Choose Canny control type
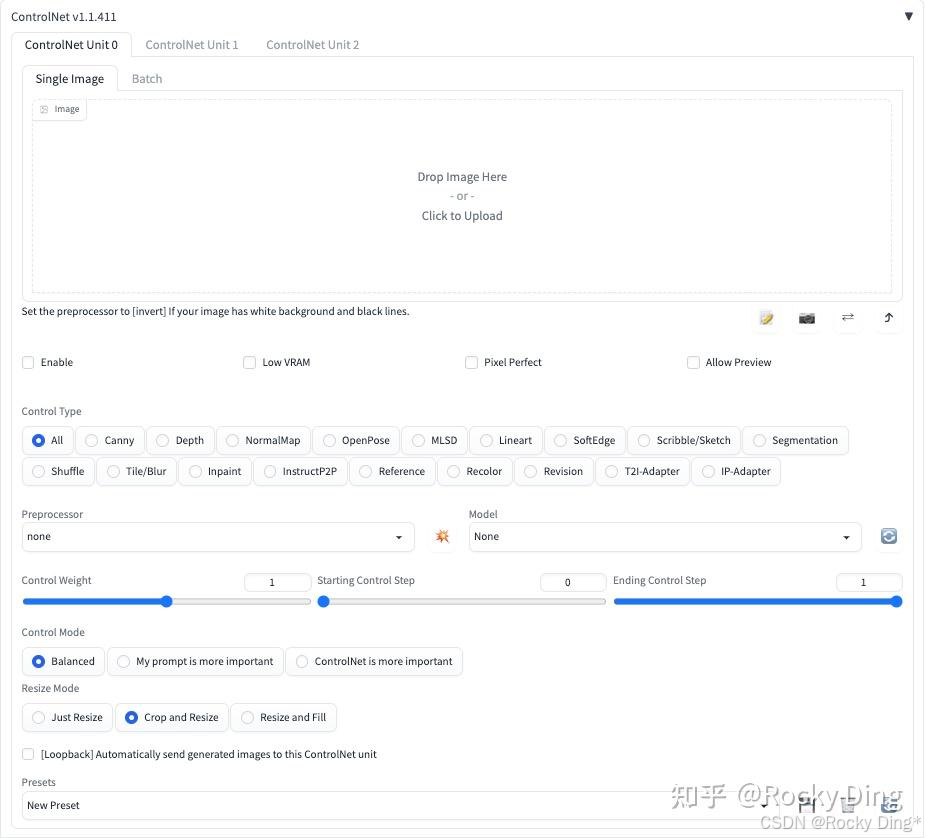 (x=110, y=441)
